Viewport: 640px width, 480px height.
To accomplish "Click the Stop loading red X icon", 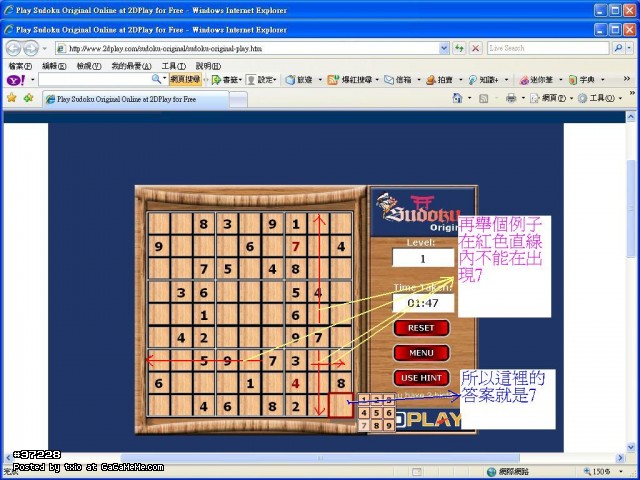I will [x=476, y=48].
